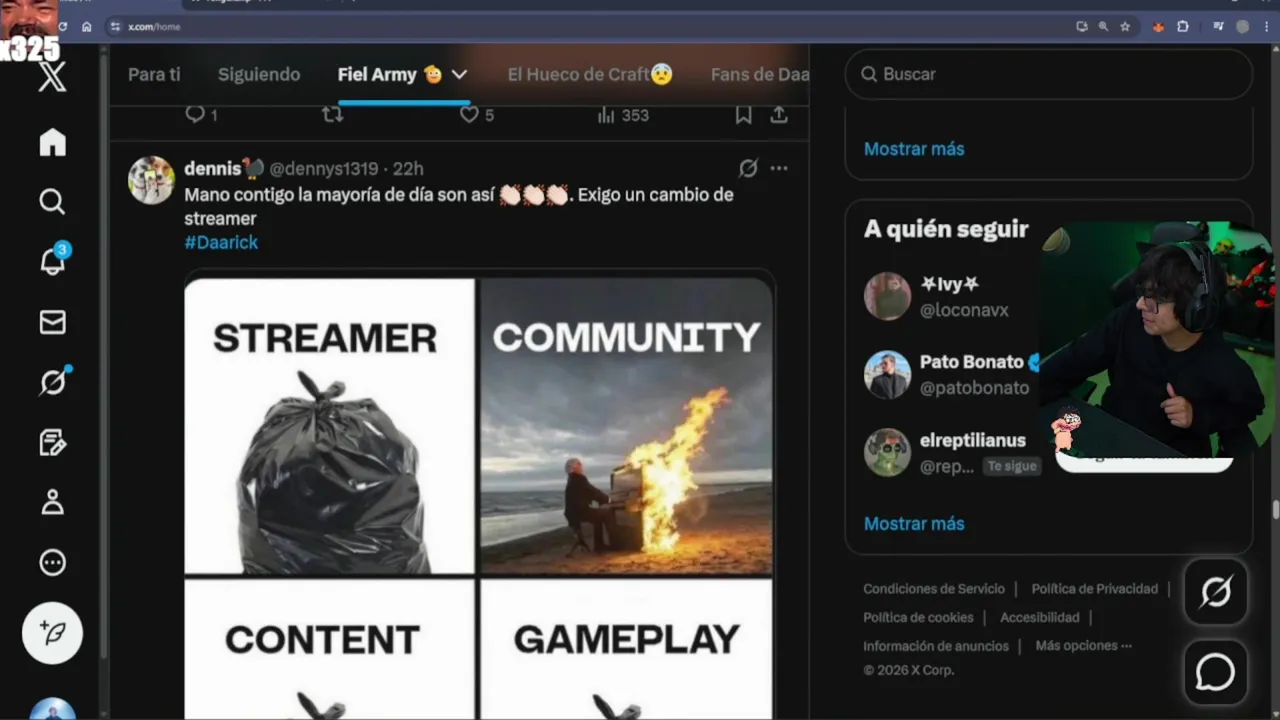Viewport: 1280px width, 720px height.
Task: Click the browser profile avatar icon
Action: (x=1243, y=27)
